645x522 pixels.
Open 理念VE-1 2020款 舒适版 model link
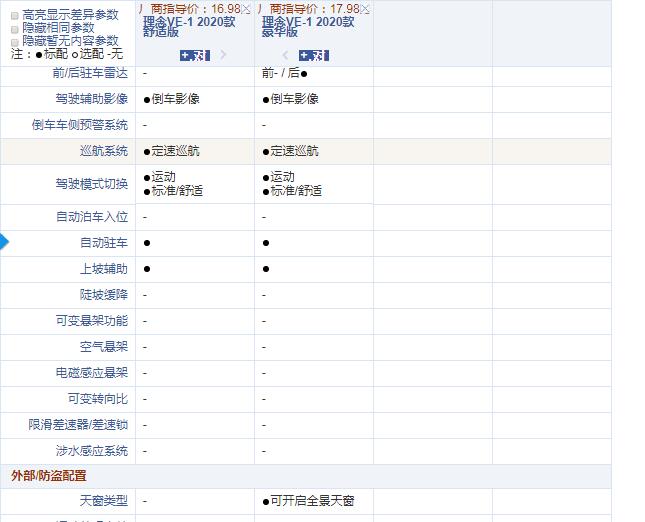click(189, 26)
